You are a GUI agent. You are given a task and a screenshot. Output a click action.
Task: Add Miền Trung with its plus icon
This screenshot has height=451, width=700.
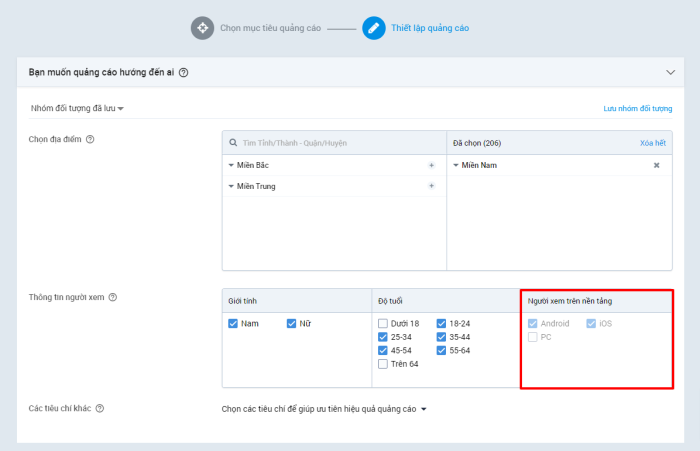[x=431, y=186]
